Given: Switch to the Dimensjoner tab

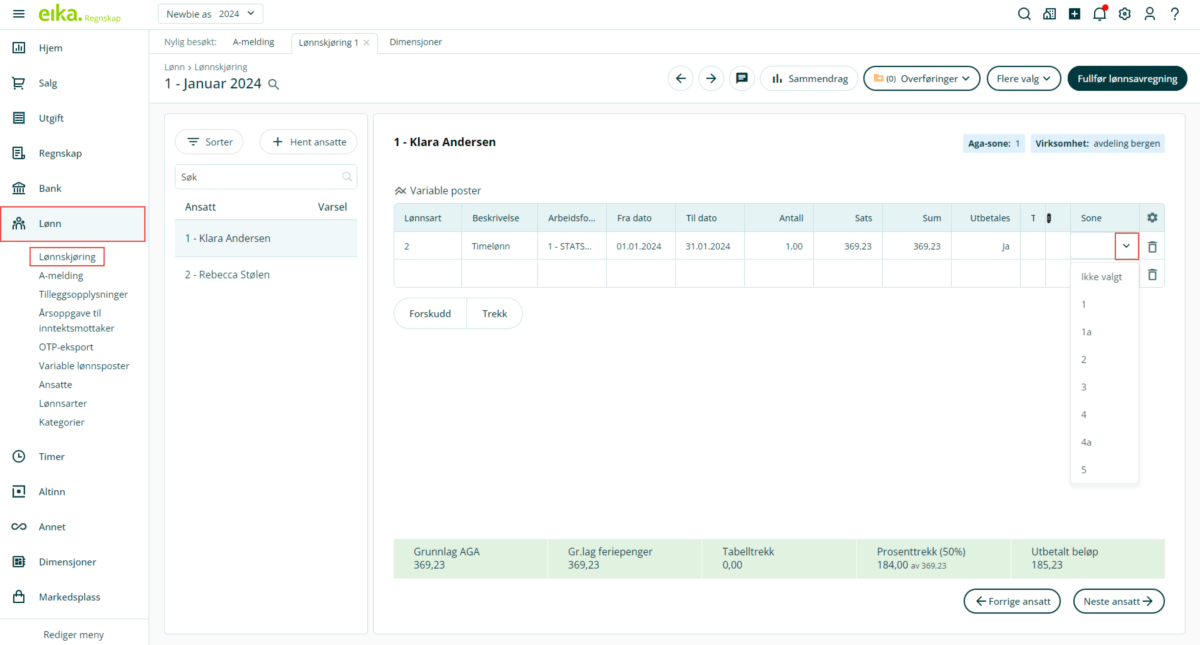Looking at the screenshot, I should [415, 42].
